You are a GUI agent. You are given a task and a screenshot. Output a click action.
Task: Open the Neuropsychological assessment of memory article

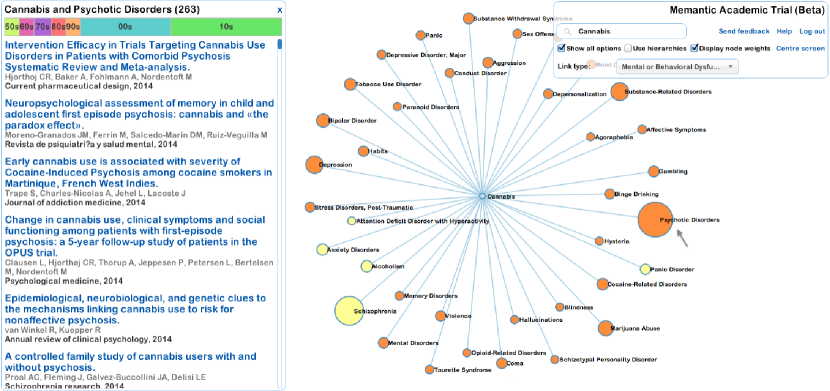140,114
